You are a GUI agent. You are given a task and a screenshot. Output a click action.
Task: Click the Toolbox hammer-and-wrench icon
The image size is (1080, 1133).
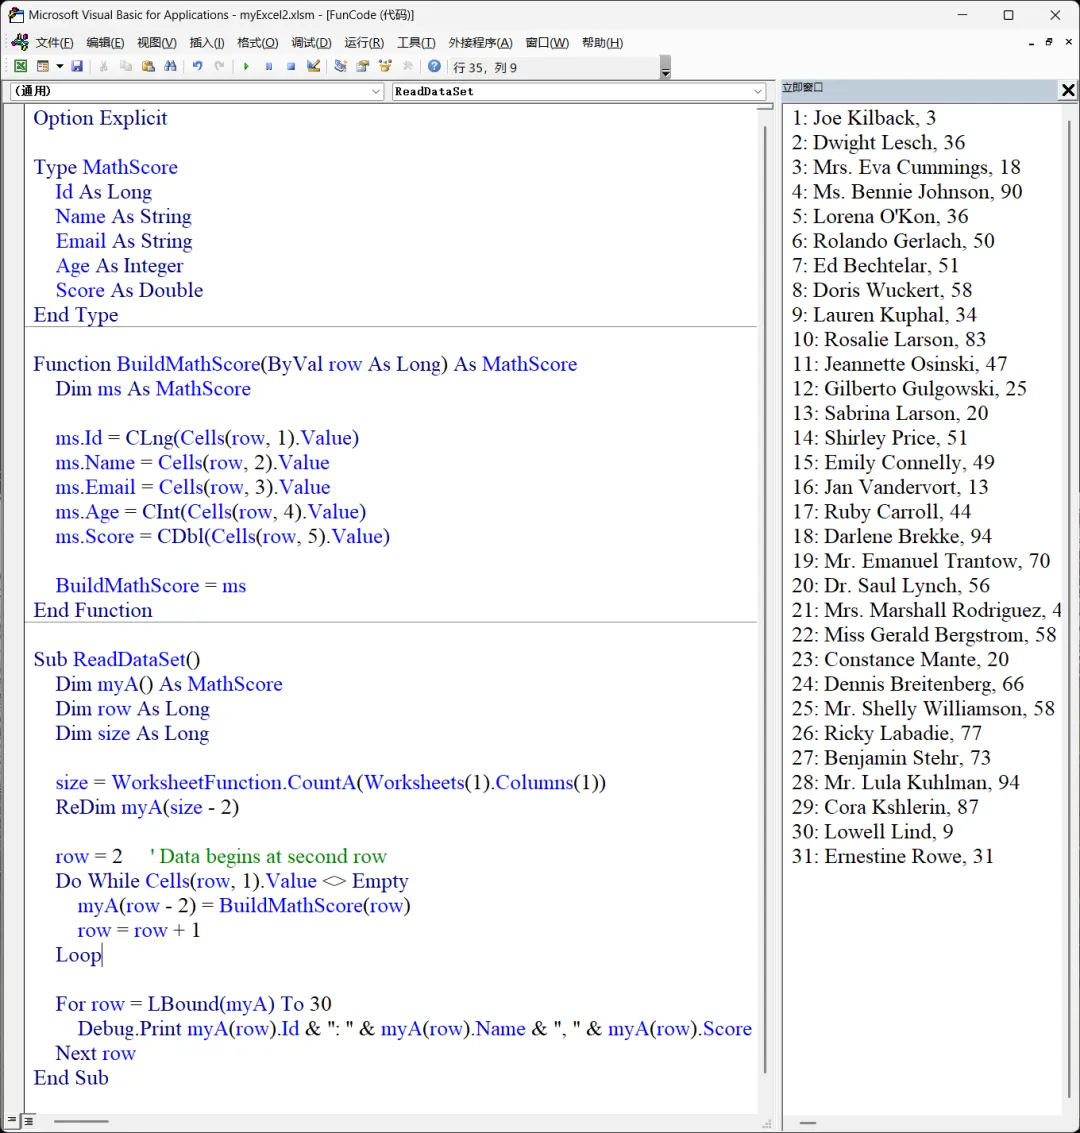pyautogui.click(x=407, y=66)
